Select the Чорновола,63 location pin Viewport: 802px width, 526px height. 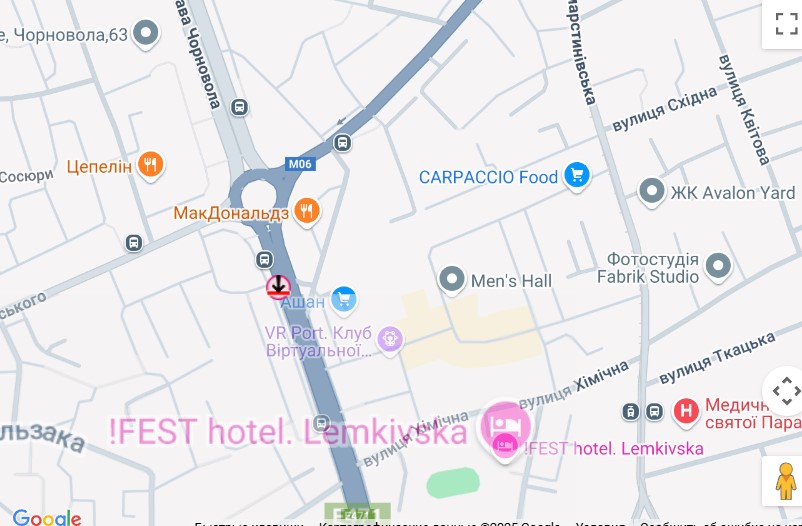146,33
